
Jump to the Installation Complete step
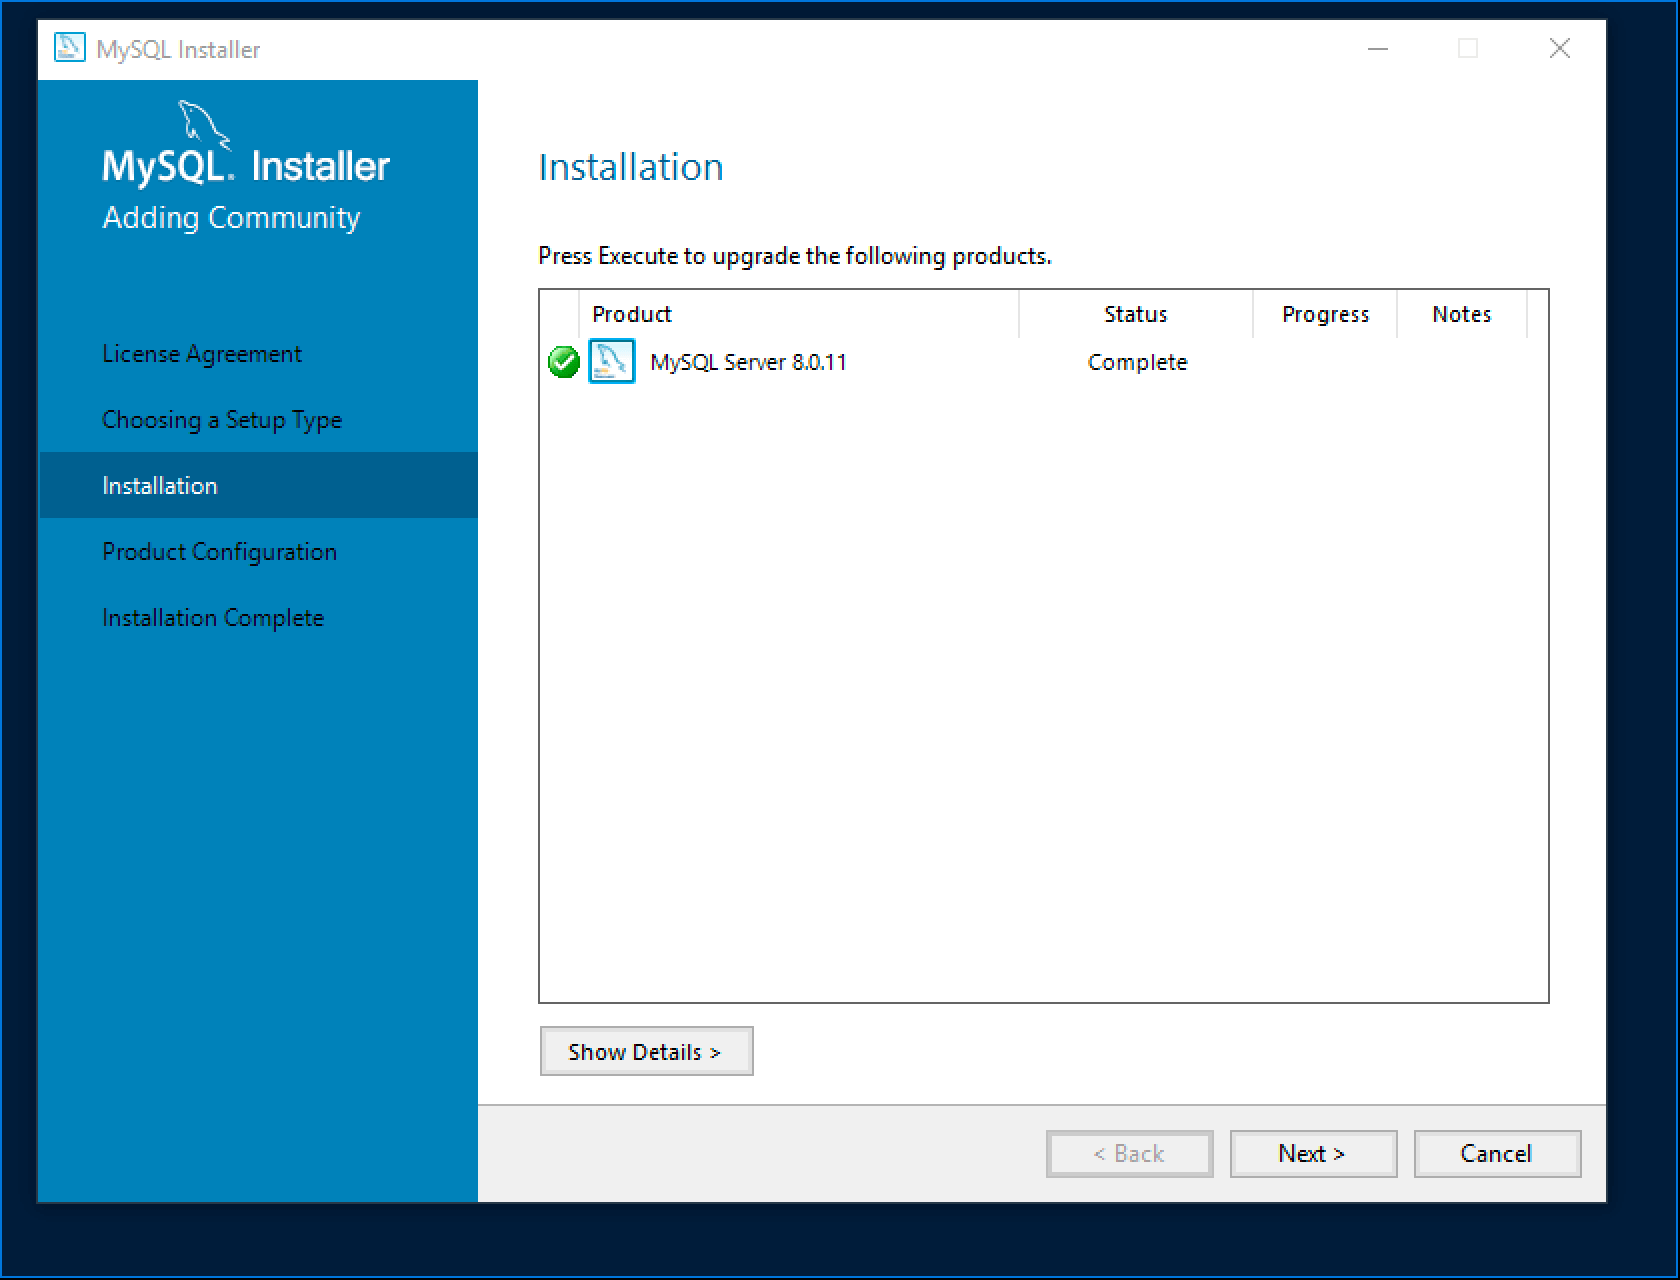[213, 618]
